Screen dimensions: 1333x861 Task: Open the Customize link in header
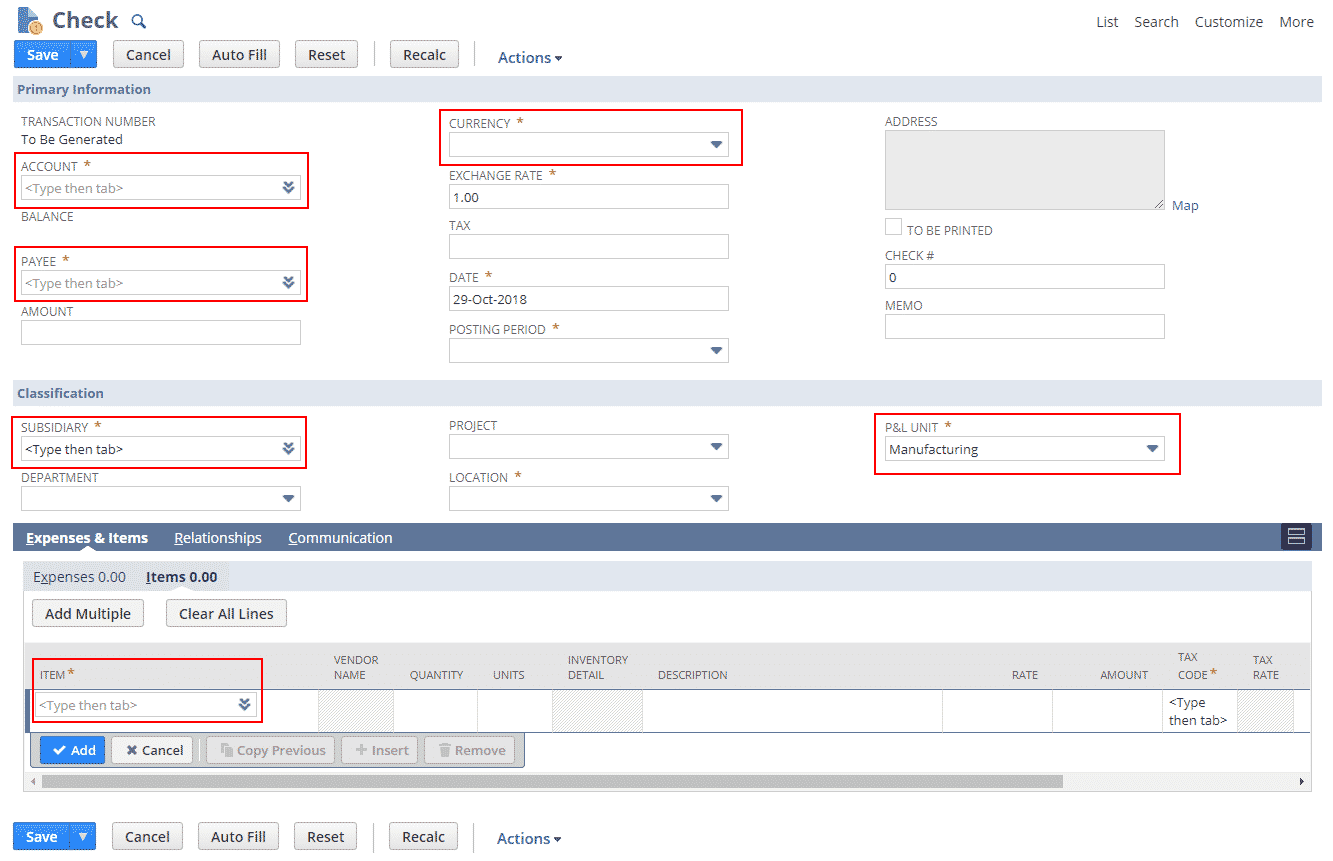coord(1228,22)
